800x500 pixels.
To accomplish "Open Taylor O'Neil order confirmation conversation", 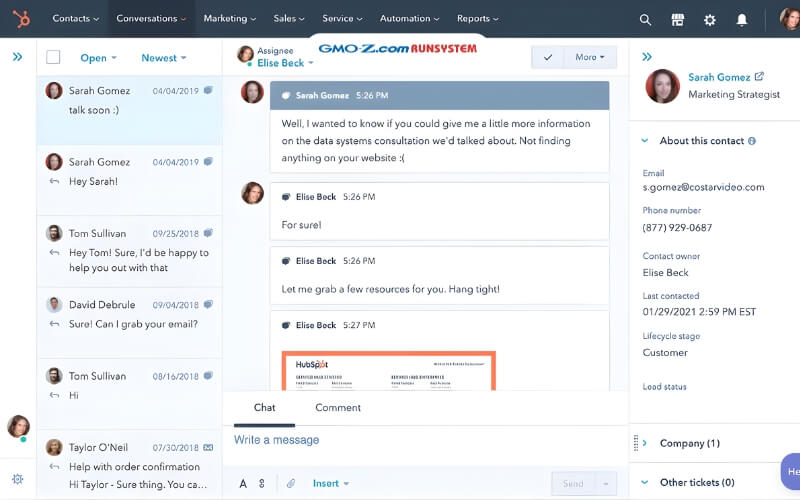I will (x=130, y=465).
